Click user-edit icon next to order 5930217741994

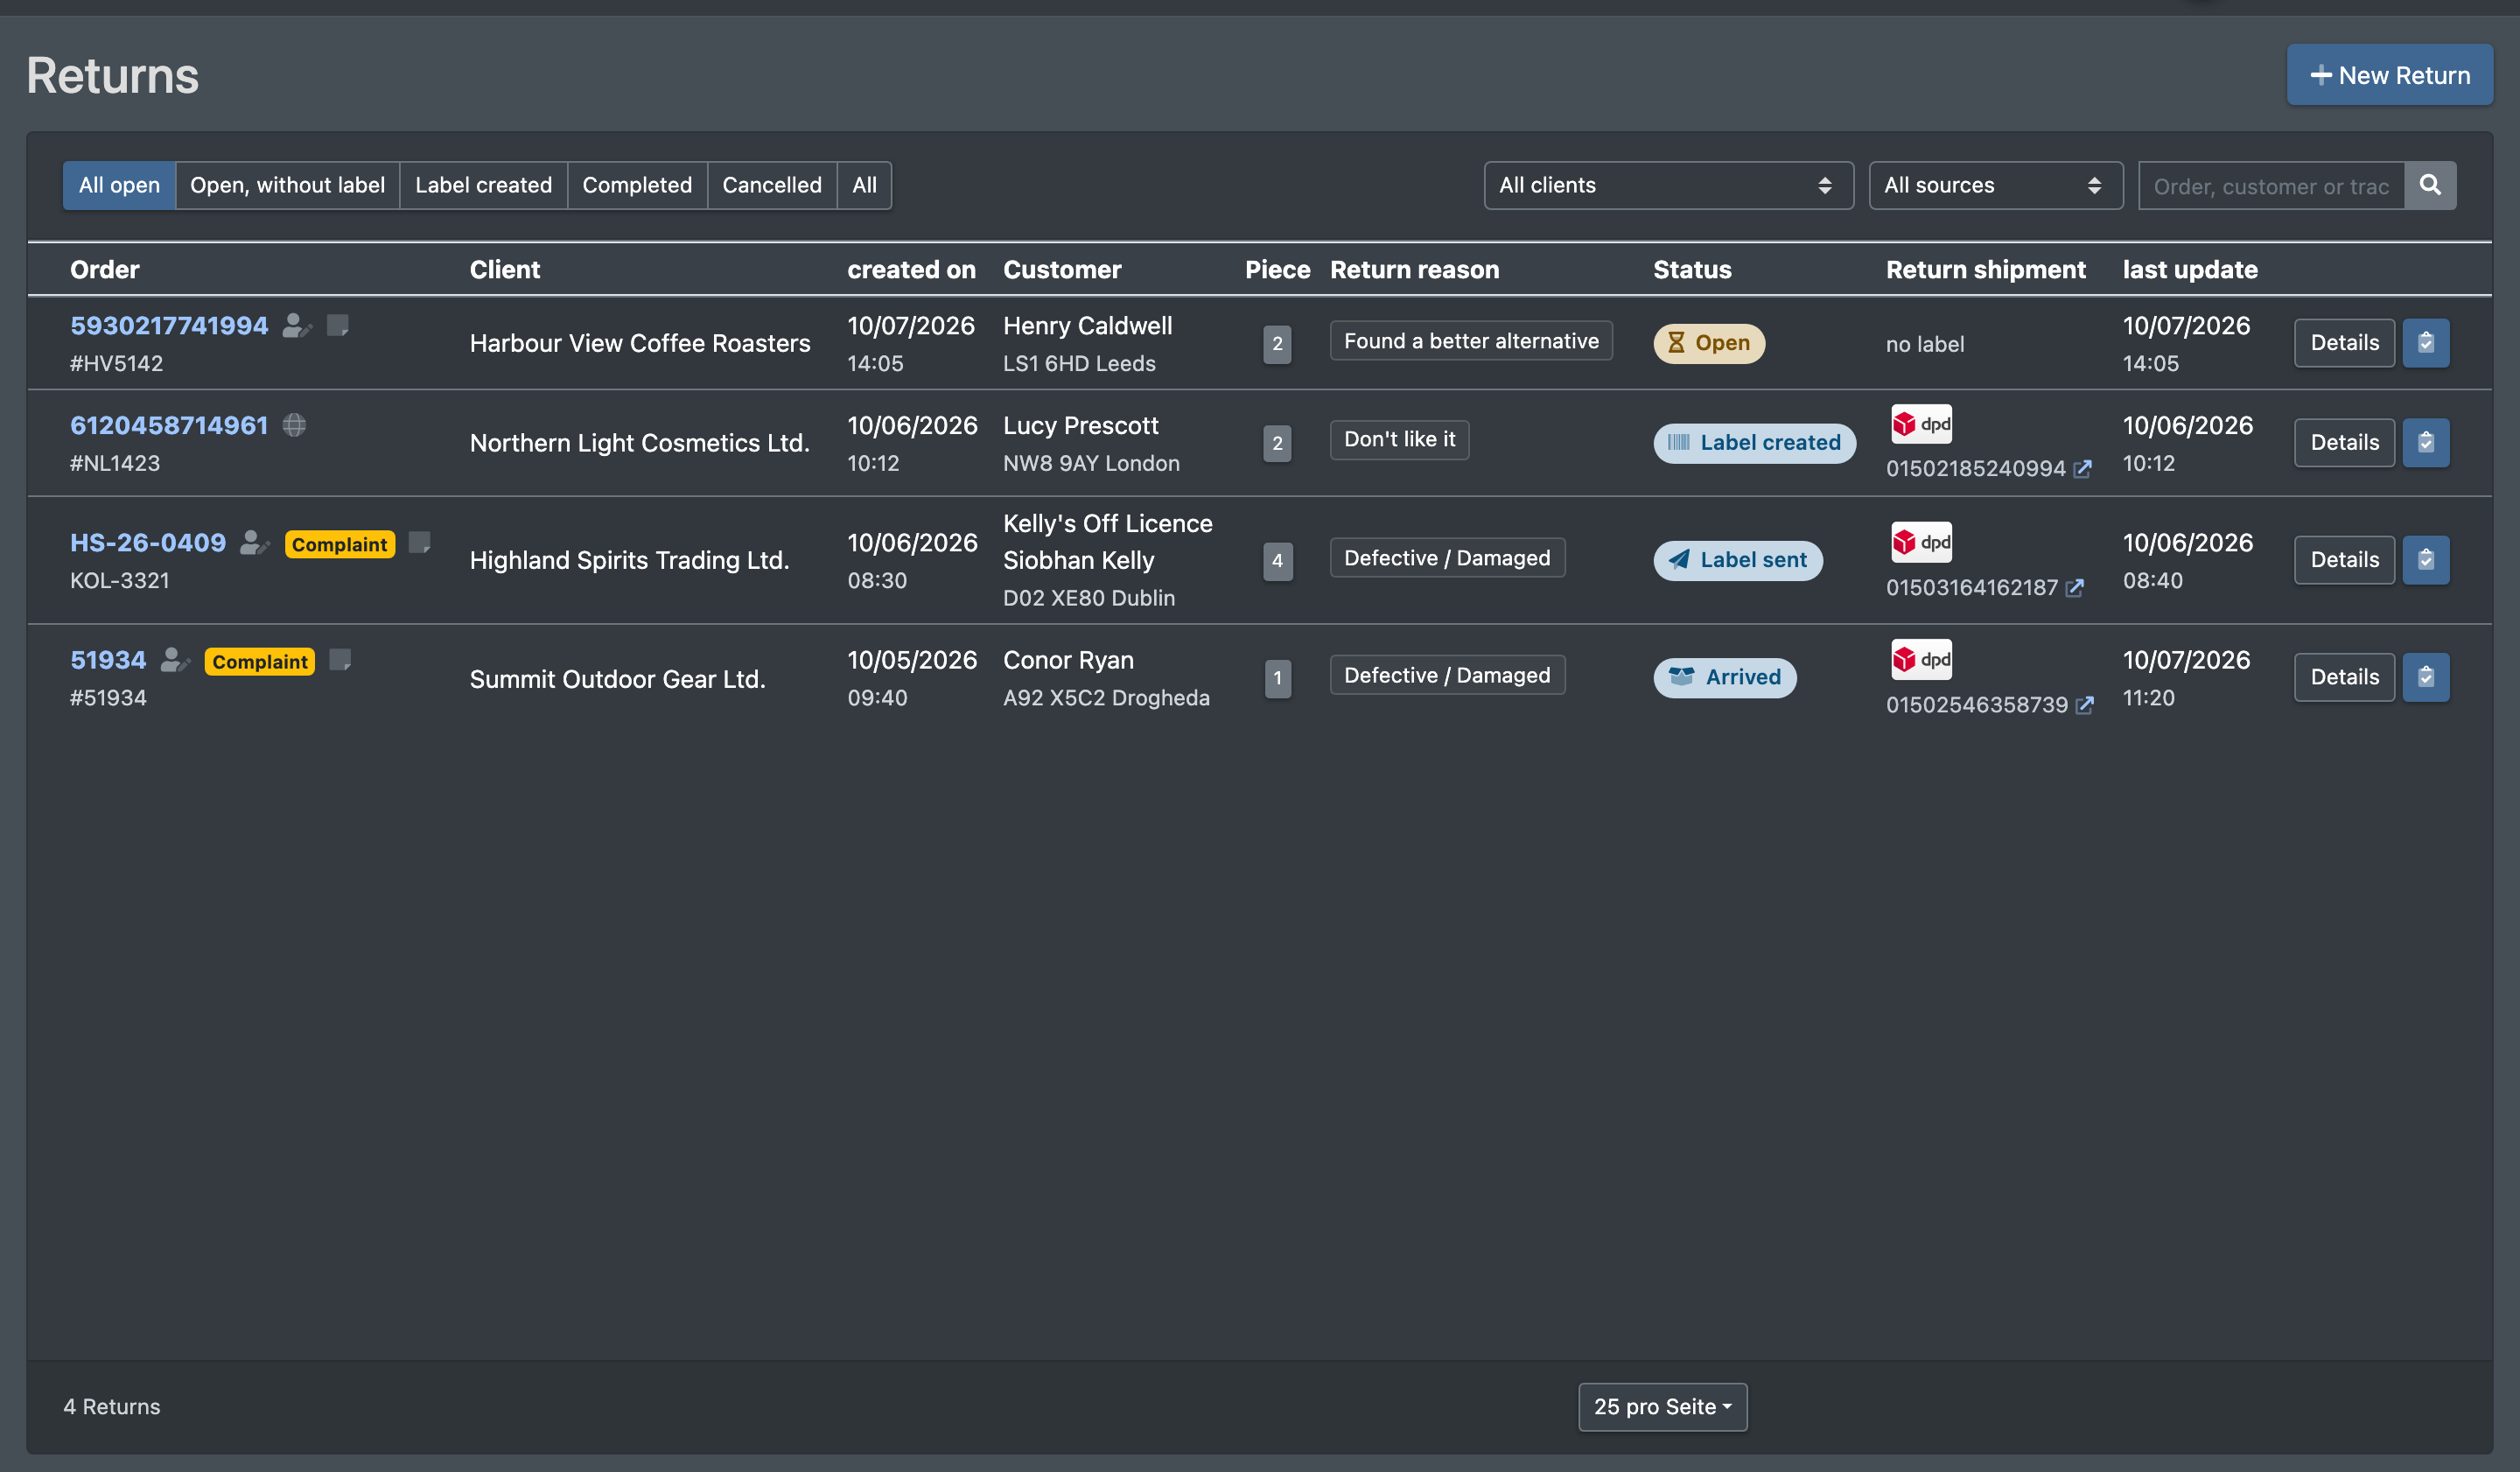pos(297,325)
